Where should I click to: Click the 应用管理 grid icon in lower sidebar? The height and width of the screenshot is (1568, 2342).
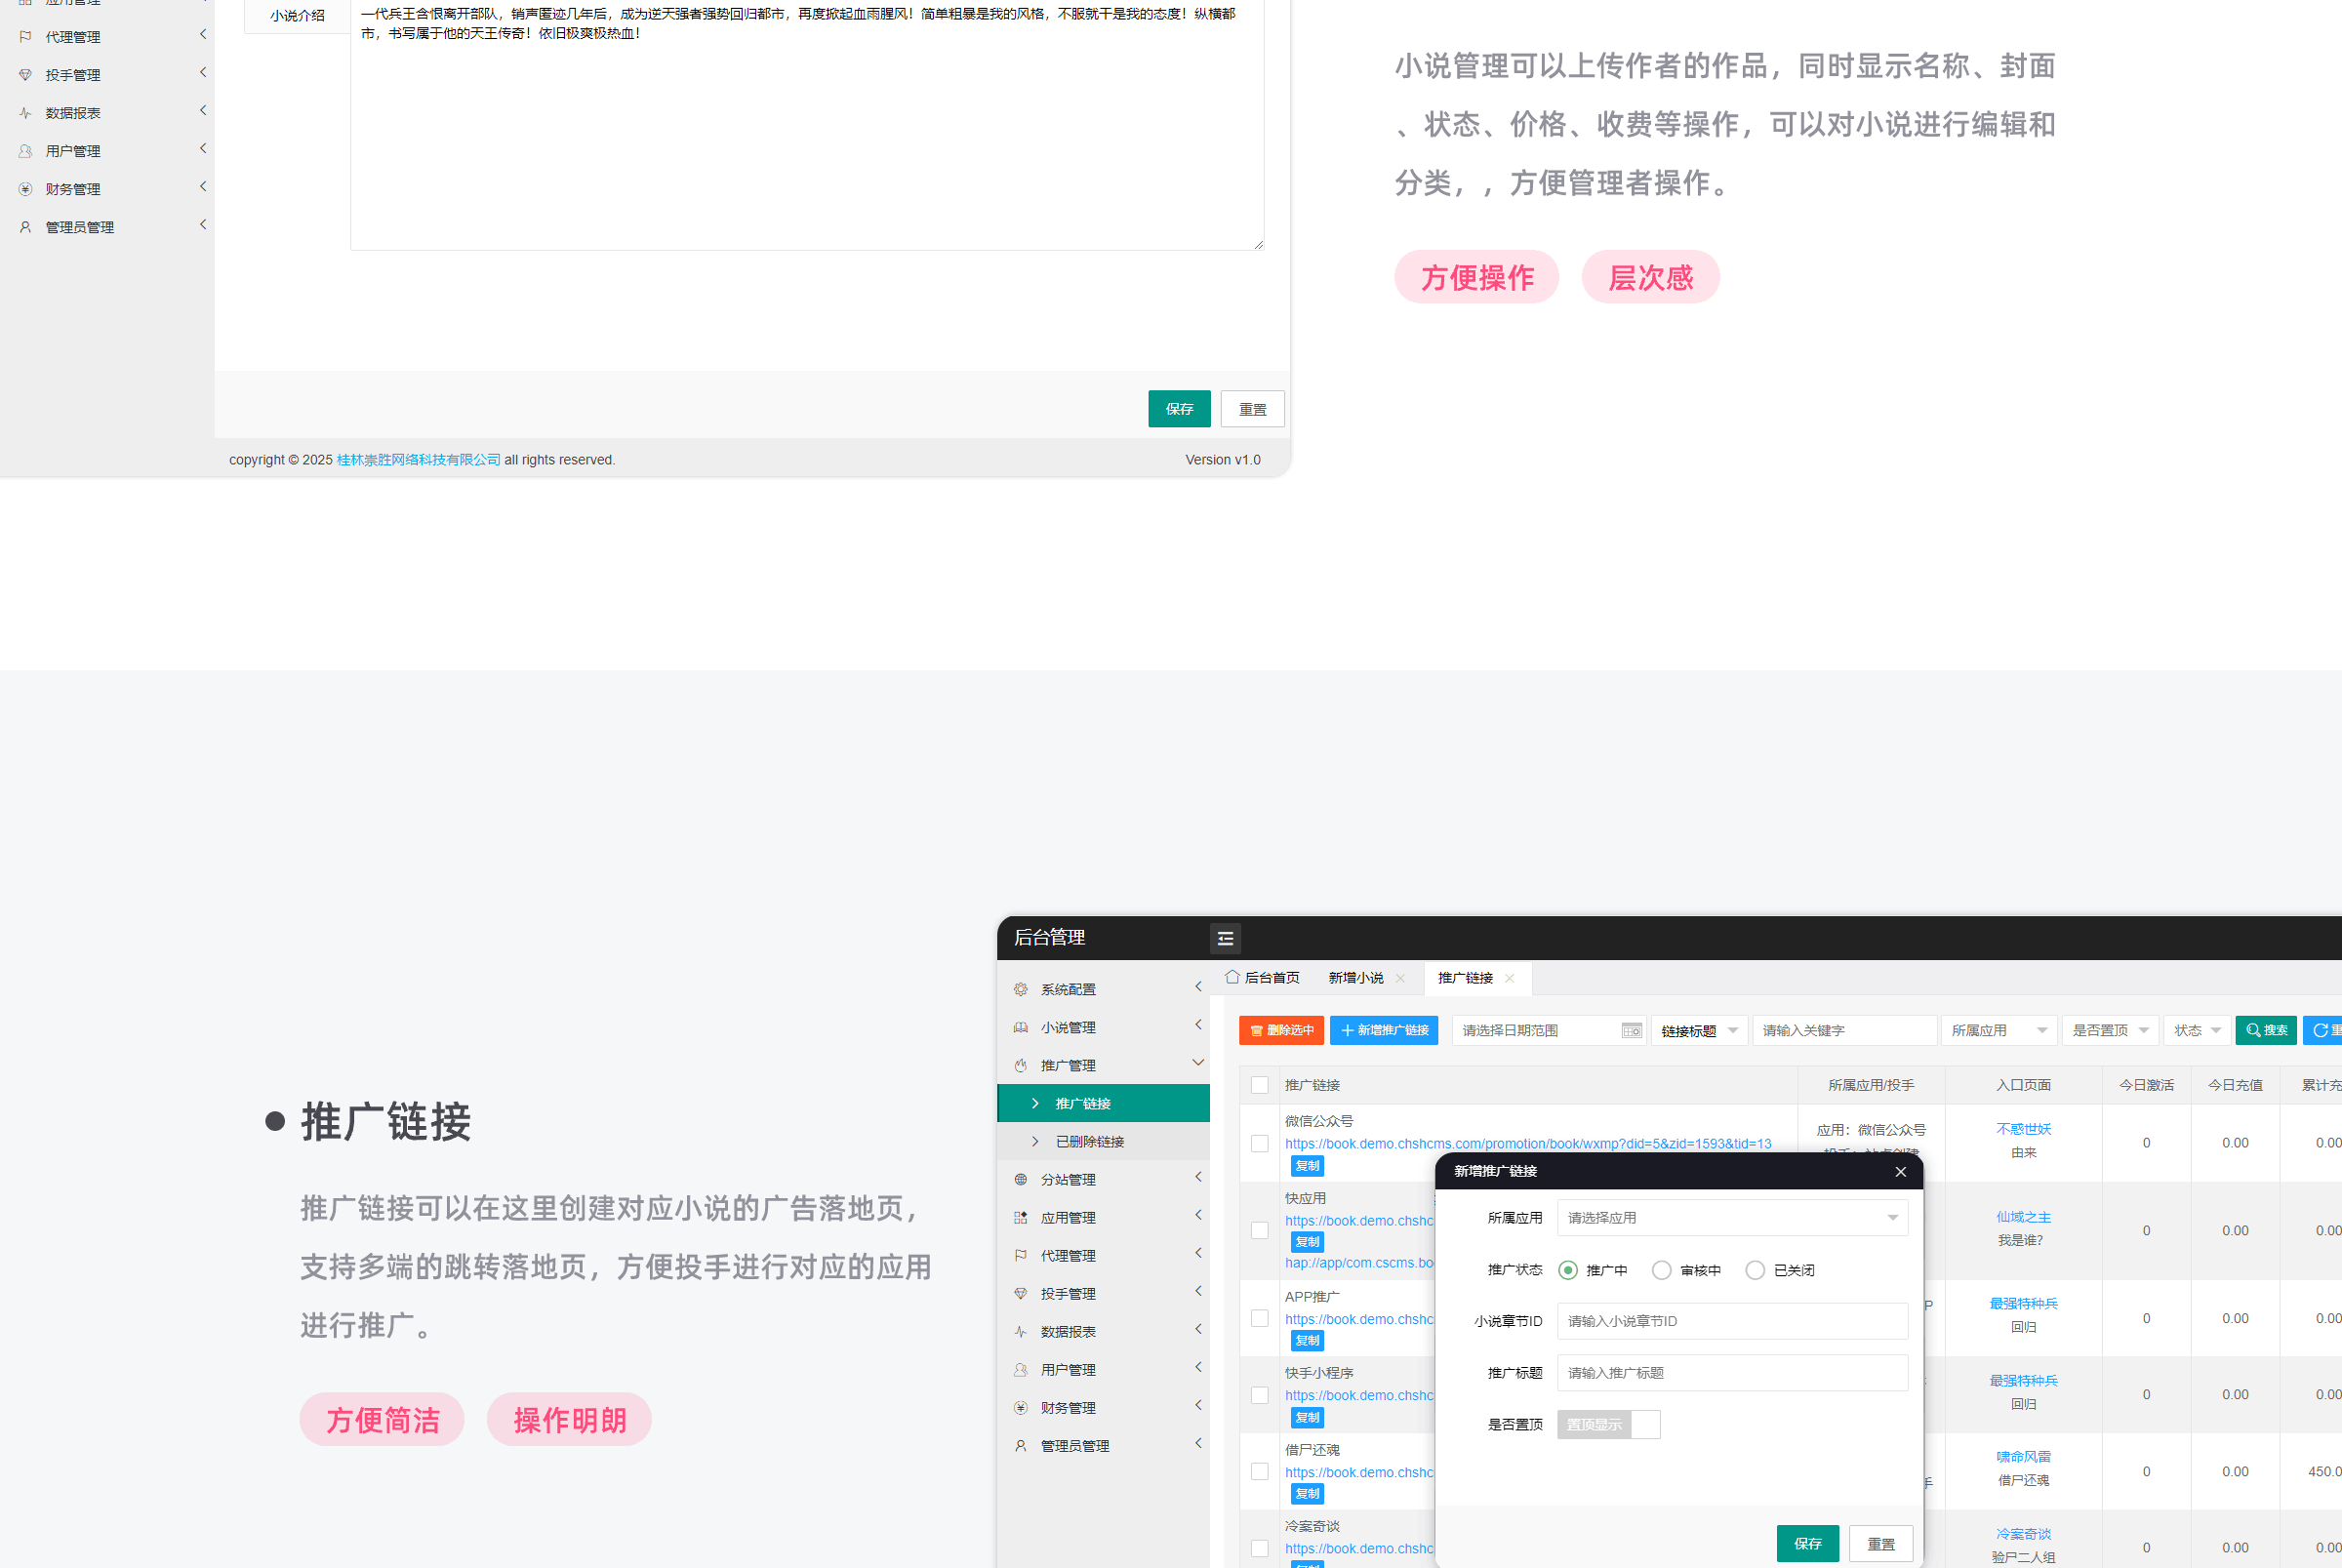click(1020, 1218)
